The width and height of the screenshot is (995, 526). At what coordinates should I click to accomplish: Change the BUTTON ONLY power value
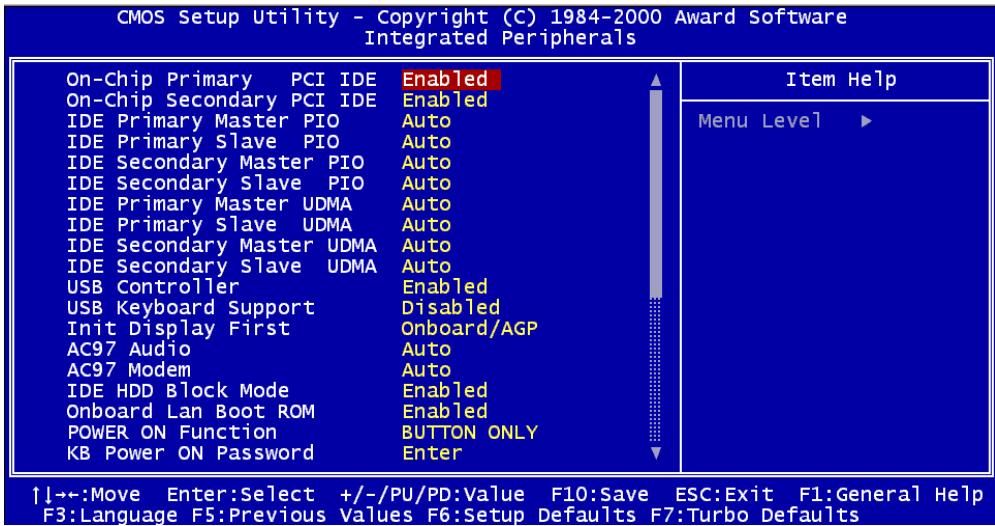(x=470, y=432)
